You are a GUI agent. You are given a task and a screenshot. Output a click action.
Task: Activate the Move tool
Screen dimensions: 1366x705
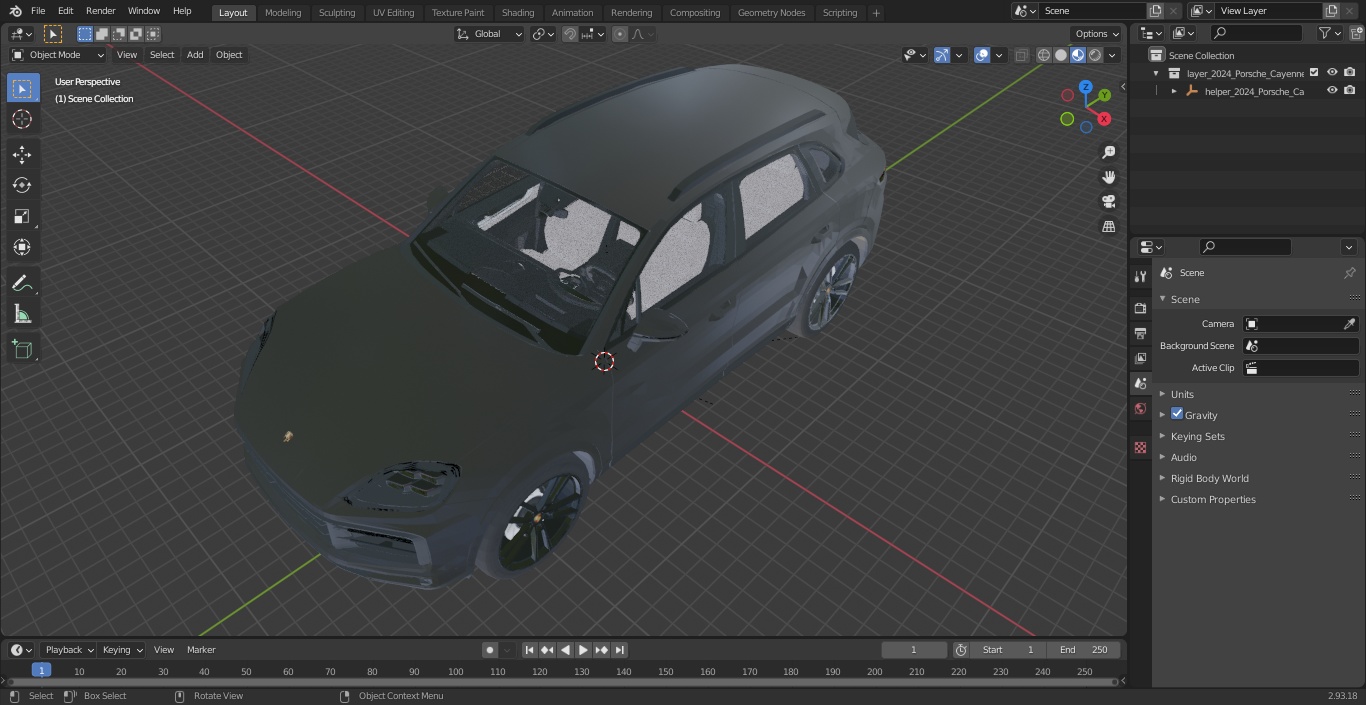[22, 154]
